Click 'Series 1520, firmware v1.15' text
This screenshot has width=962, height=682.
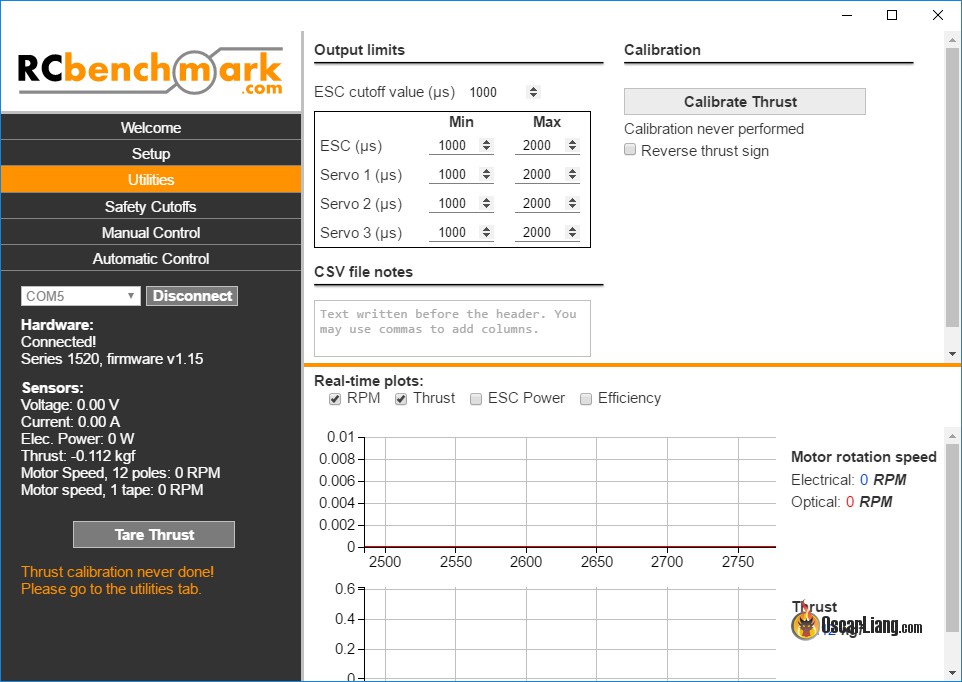click(x=112, y=359)
